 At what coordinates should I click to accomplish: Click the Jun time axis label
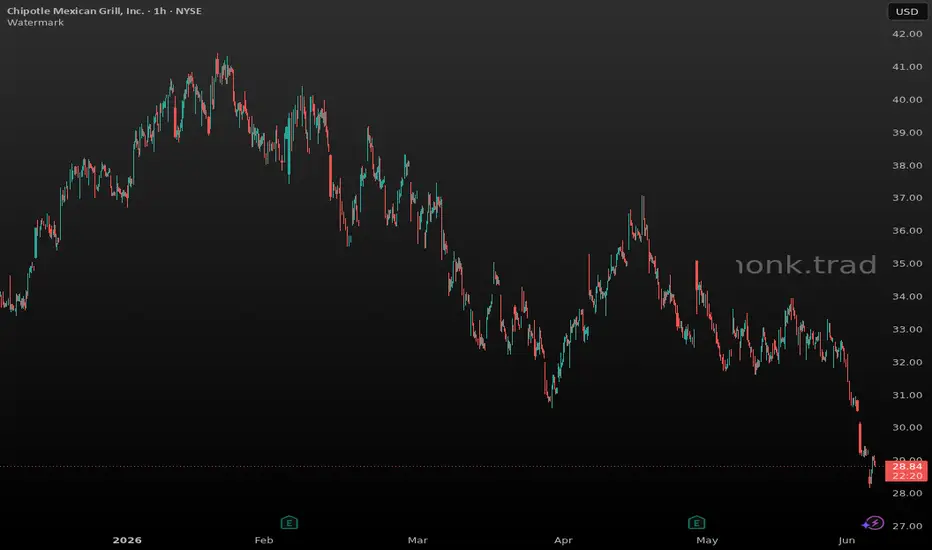click(x=846, y=540)
